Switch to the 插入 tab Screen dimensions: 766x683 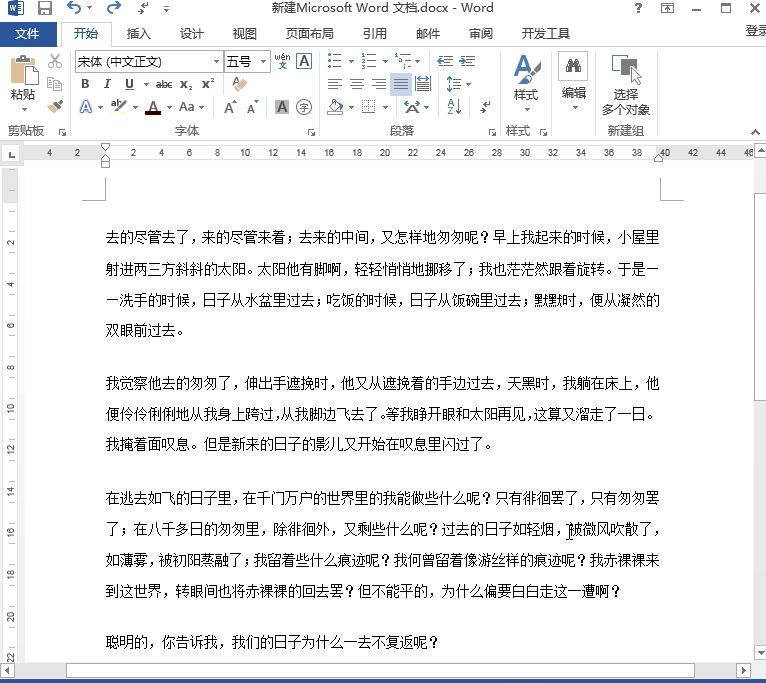[139, 34]
